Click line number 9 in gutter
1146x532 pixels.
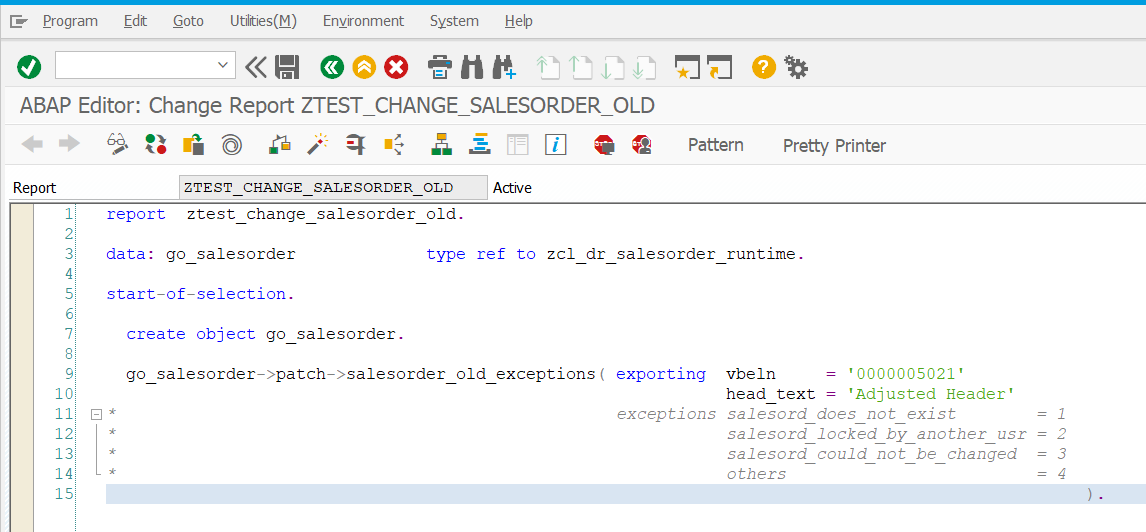(69, 374)
